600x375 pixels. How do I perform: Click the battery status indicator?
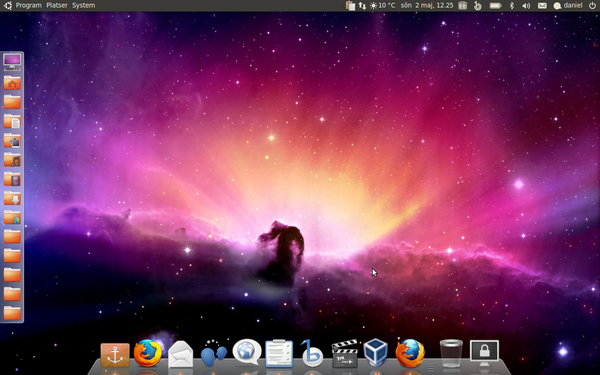[496, 6]
